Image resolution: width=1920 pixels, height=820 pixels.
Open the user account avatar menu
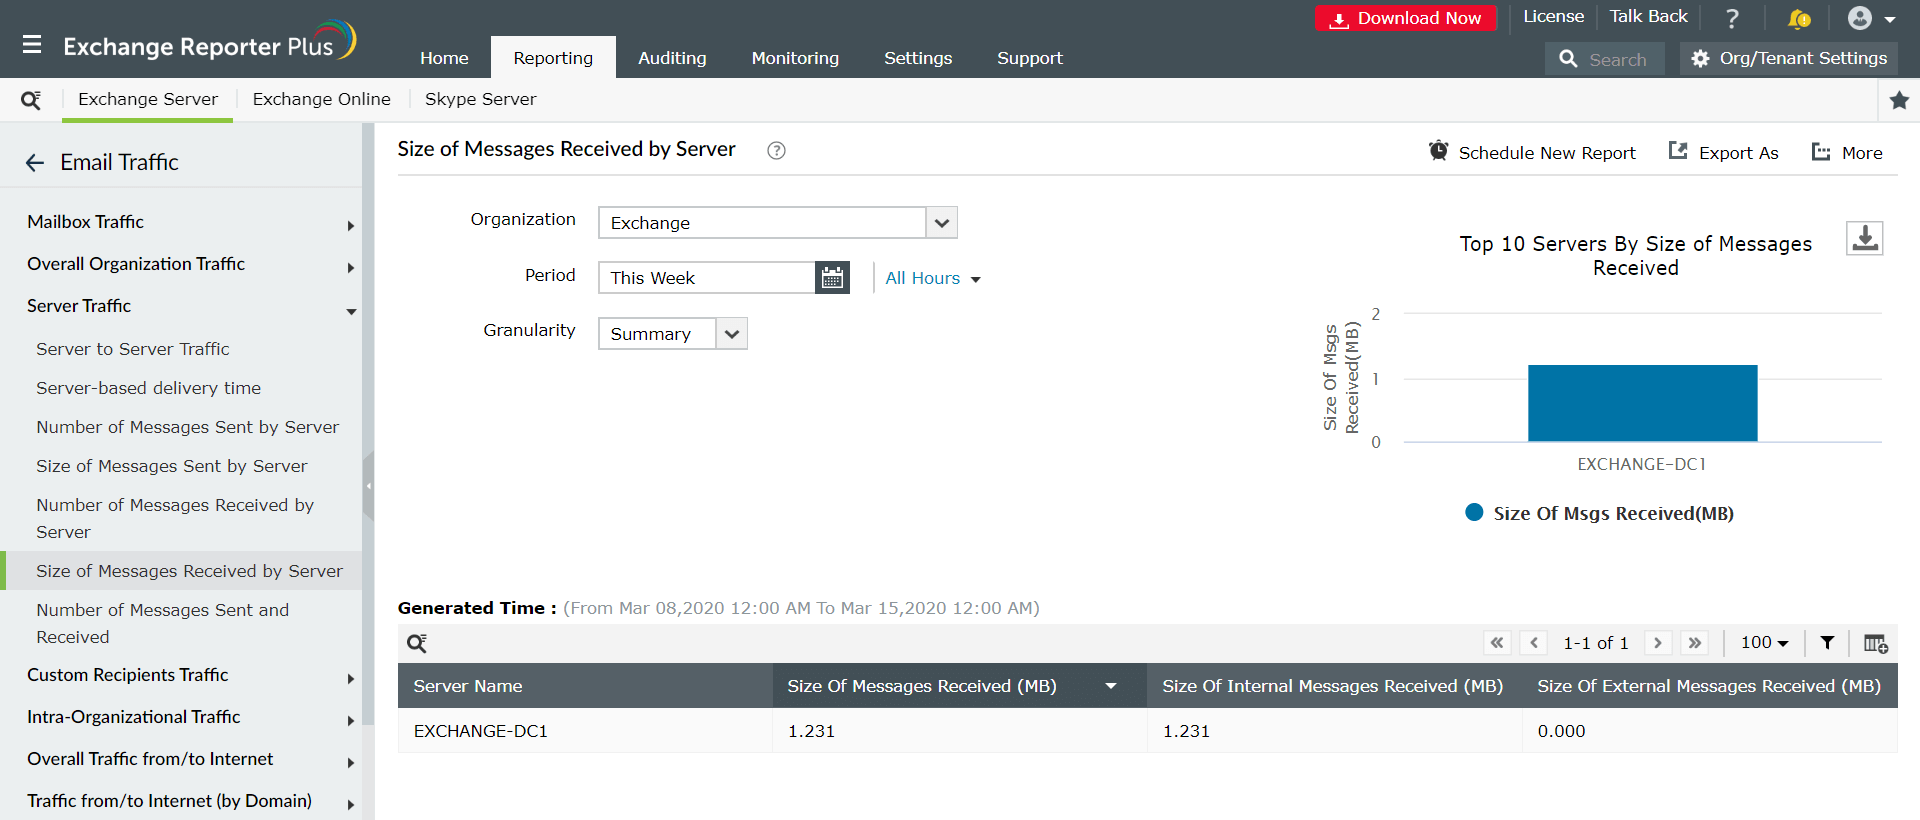click(x=1871, y=18)
